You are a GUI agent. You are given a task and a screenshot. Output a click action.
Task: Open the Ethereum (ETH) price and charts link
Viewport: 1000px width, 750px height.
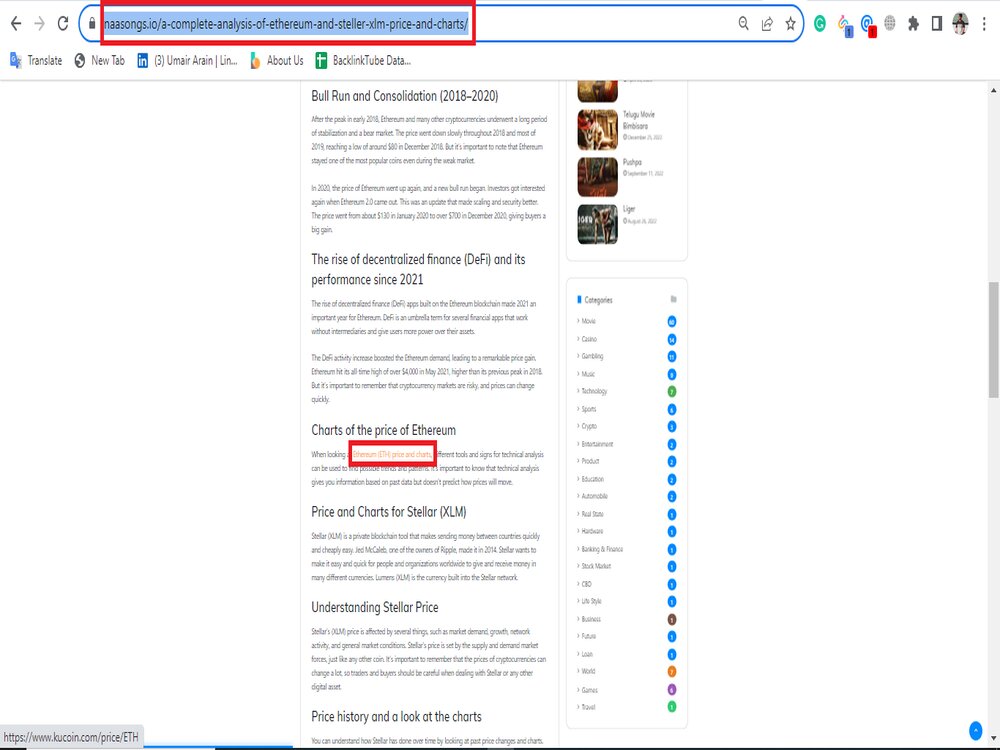coord(392,454)
